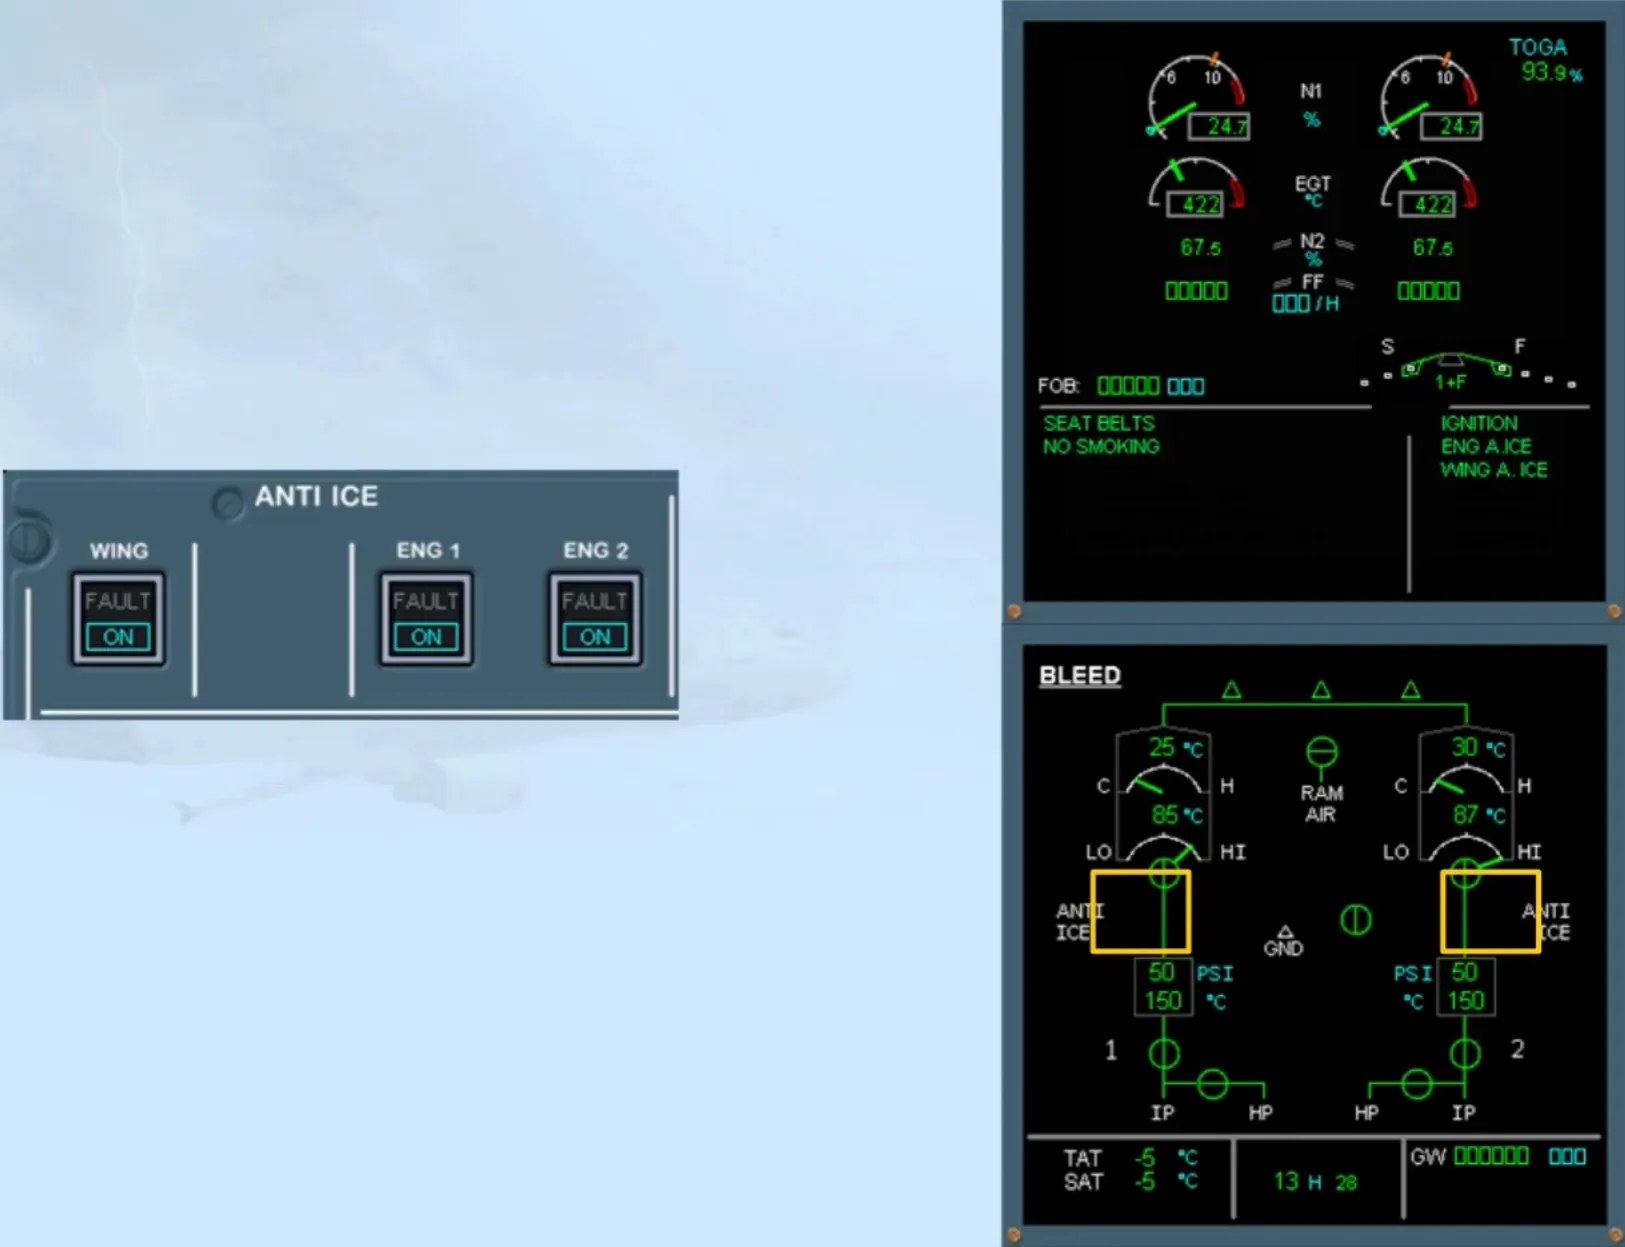The width and height of the screenshot is (1625, 1247).
Task: Click engine 2 EGT gauge
Action: (1429, 188)
